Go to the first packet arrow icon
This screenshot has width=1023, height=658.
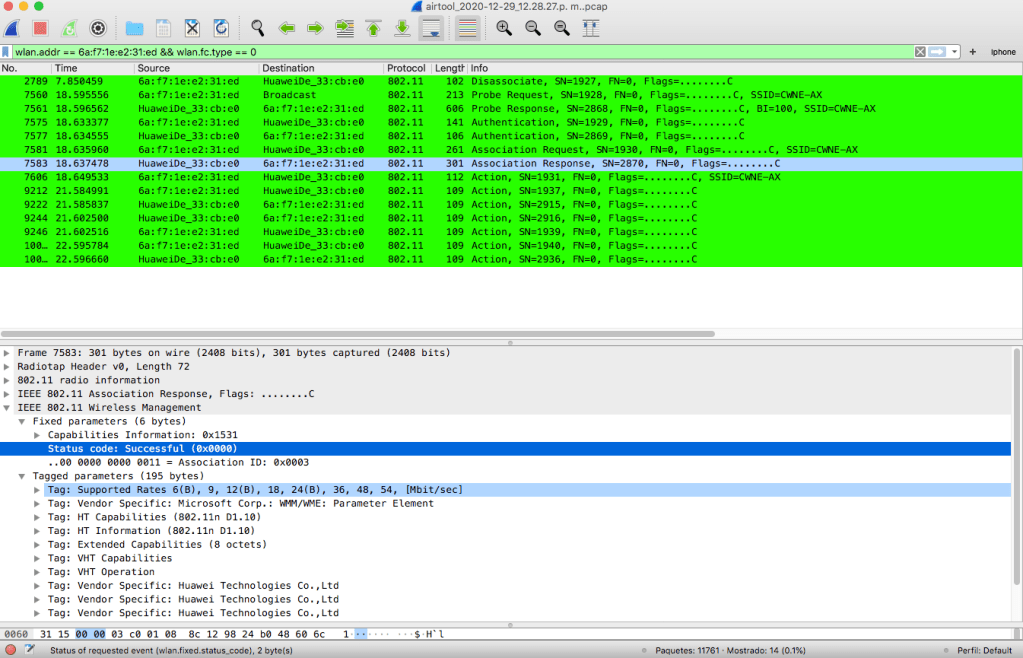(x=374, y=28)
